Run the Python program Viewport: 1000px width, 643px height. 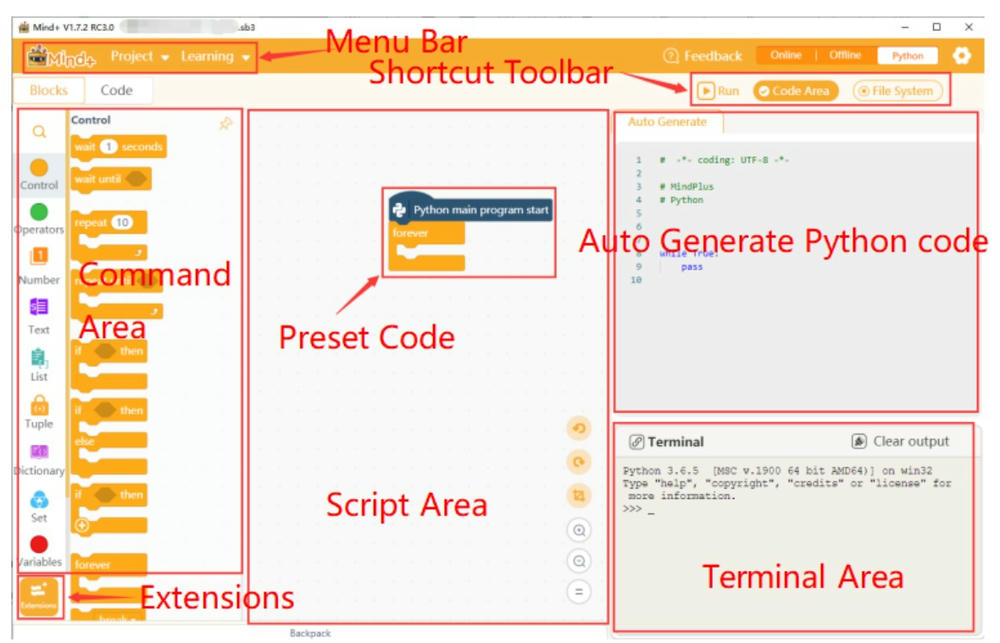coord(718,91)
